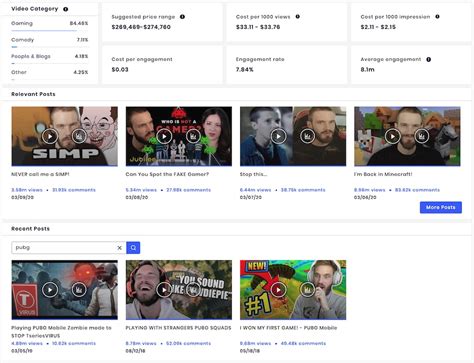474x363 pixels.
Task: Open comments link under FAKE Gamer video
Action: 189,190
